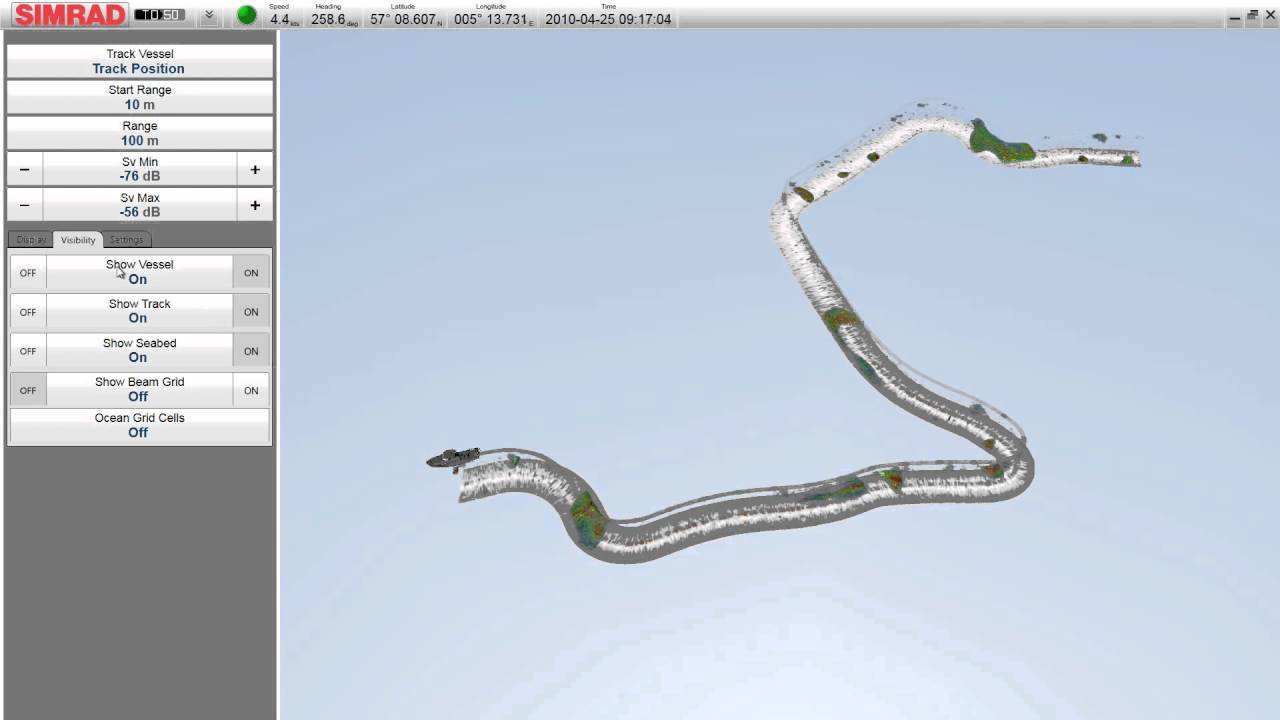Click the Show Vessel On label
This screenshot has height=720, width=1280.
pos(139,272)
